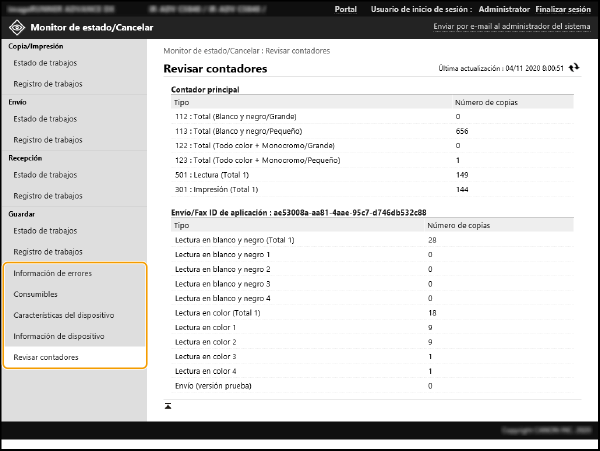
Task: Select Registro de trabajos under Envío
Action: point(47,140)
